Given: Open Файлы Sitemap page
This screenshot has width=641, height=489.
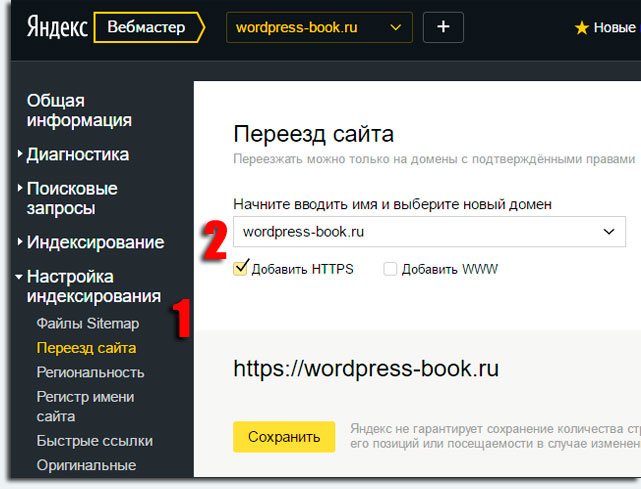Looking at the screenshot, I should click(x=88, y=323).
